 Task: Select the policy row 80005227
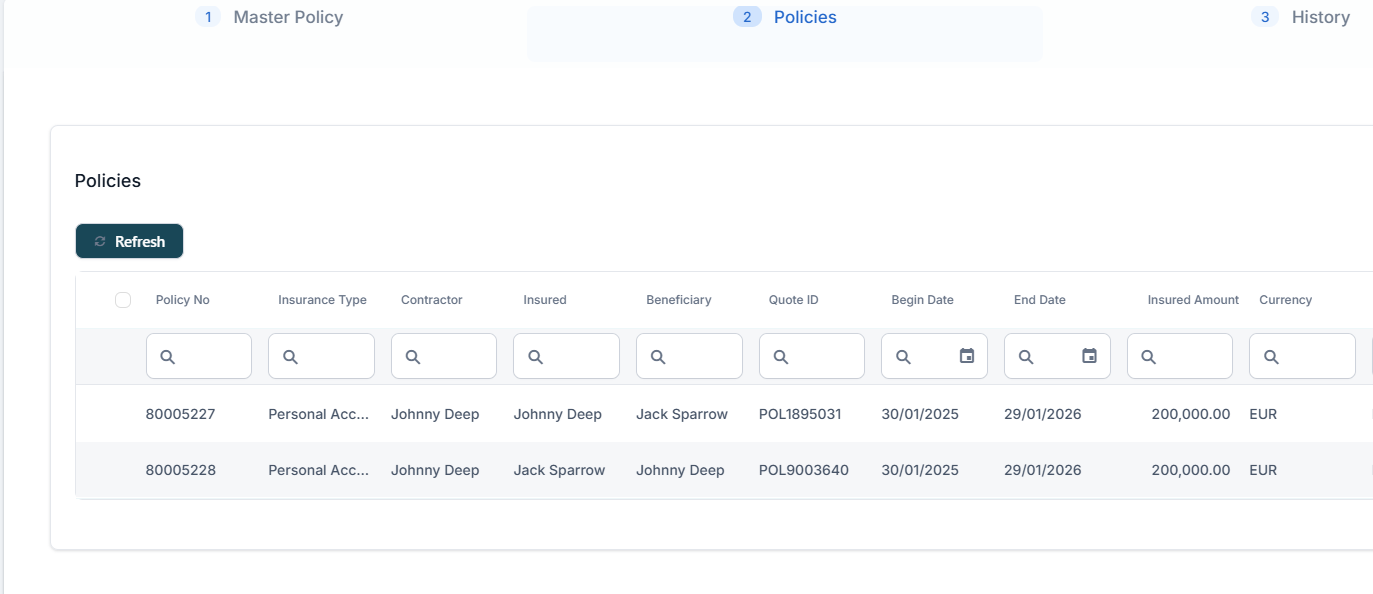180,414
